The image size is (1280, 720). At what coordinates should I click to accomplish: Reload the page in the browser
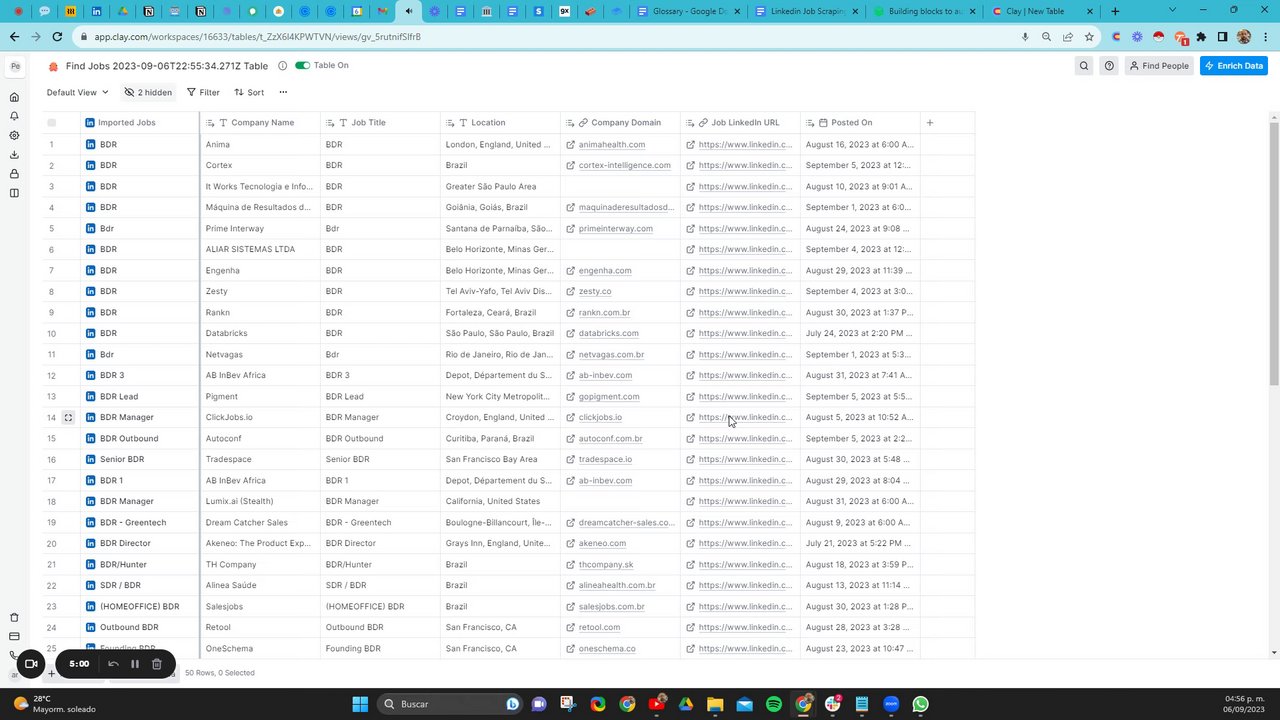pyautogui.click(x=57, y=37)
